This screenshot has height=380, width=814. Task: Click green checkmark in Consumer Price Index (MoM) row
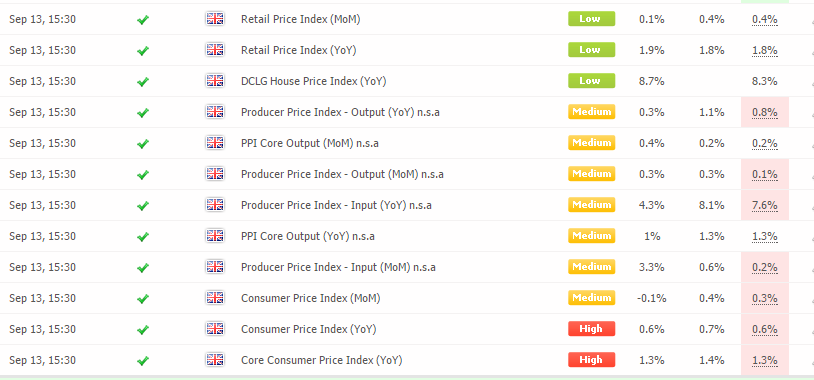pyautogui.click(x=143, y=299)
